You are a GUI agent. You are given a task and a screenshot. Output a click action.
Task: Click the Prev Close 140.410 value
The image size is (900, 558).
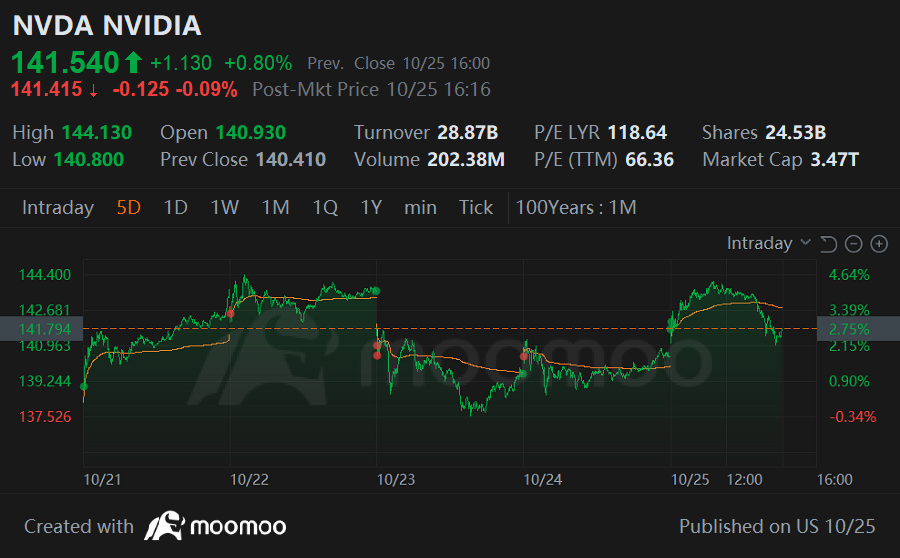point(291,160)
